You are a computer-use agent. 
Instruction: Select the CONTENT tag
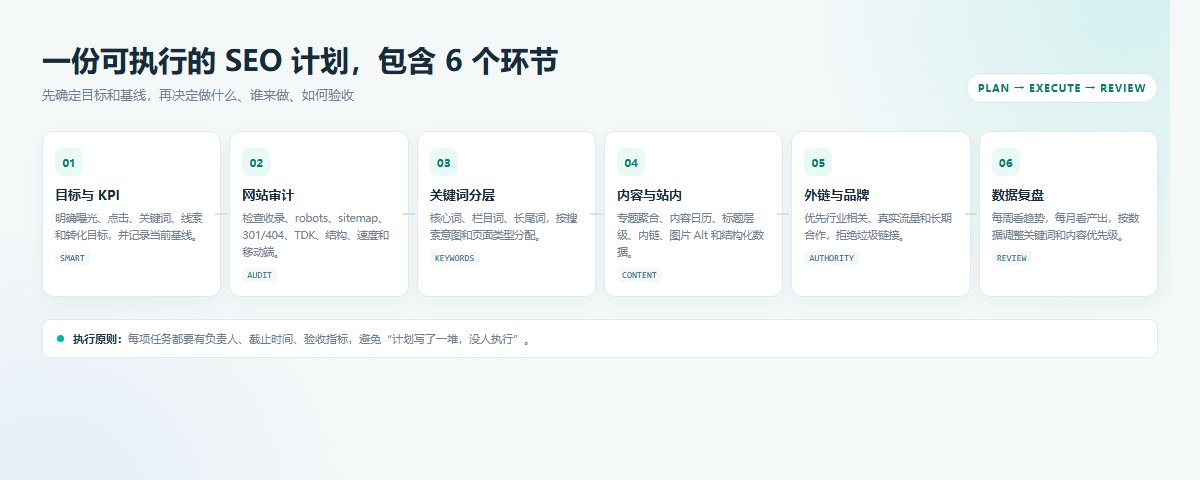click(639, 275)
